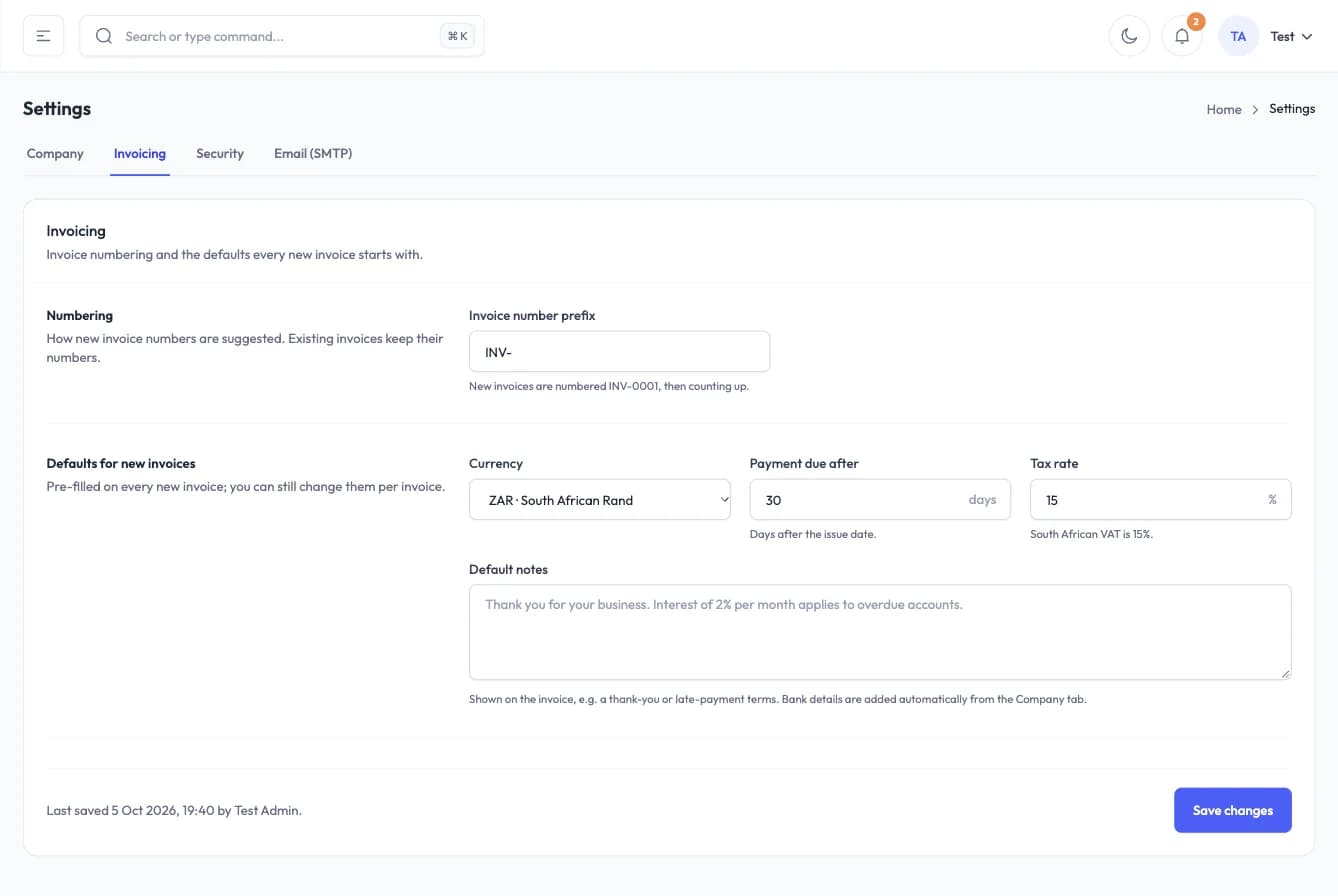
Task: Click the Currency field label
Action: (496, 464)
